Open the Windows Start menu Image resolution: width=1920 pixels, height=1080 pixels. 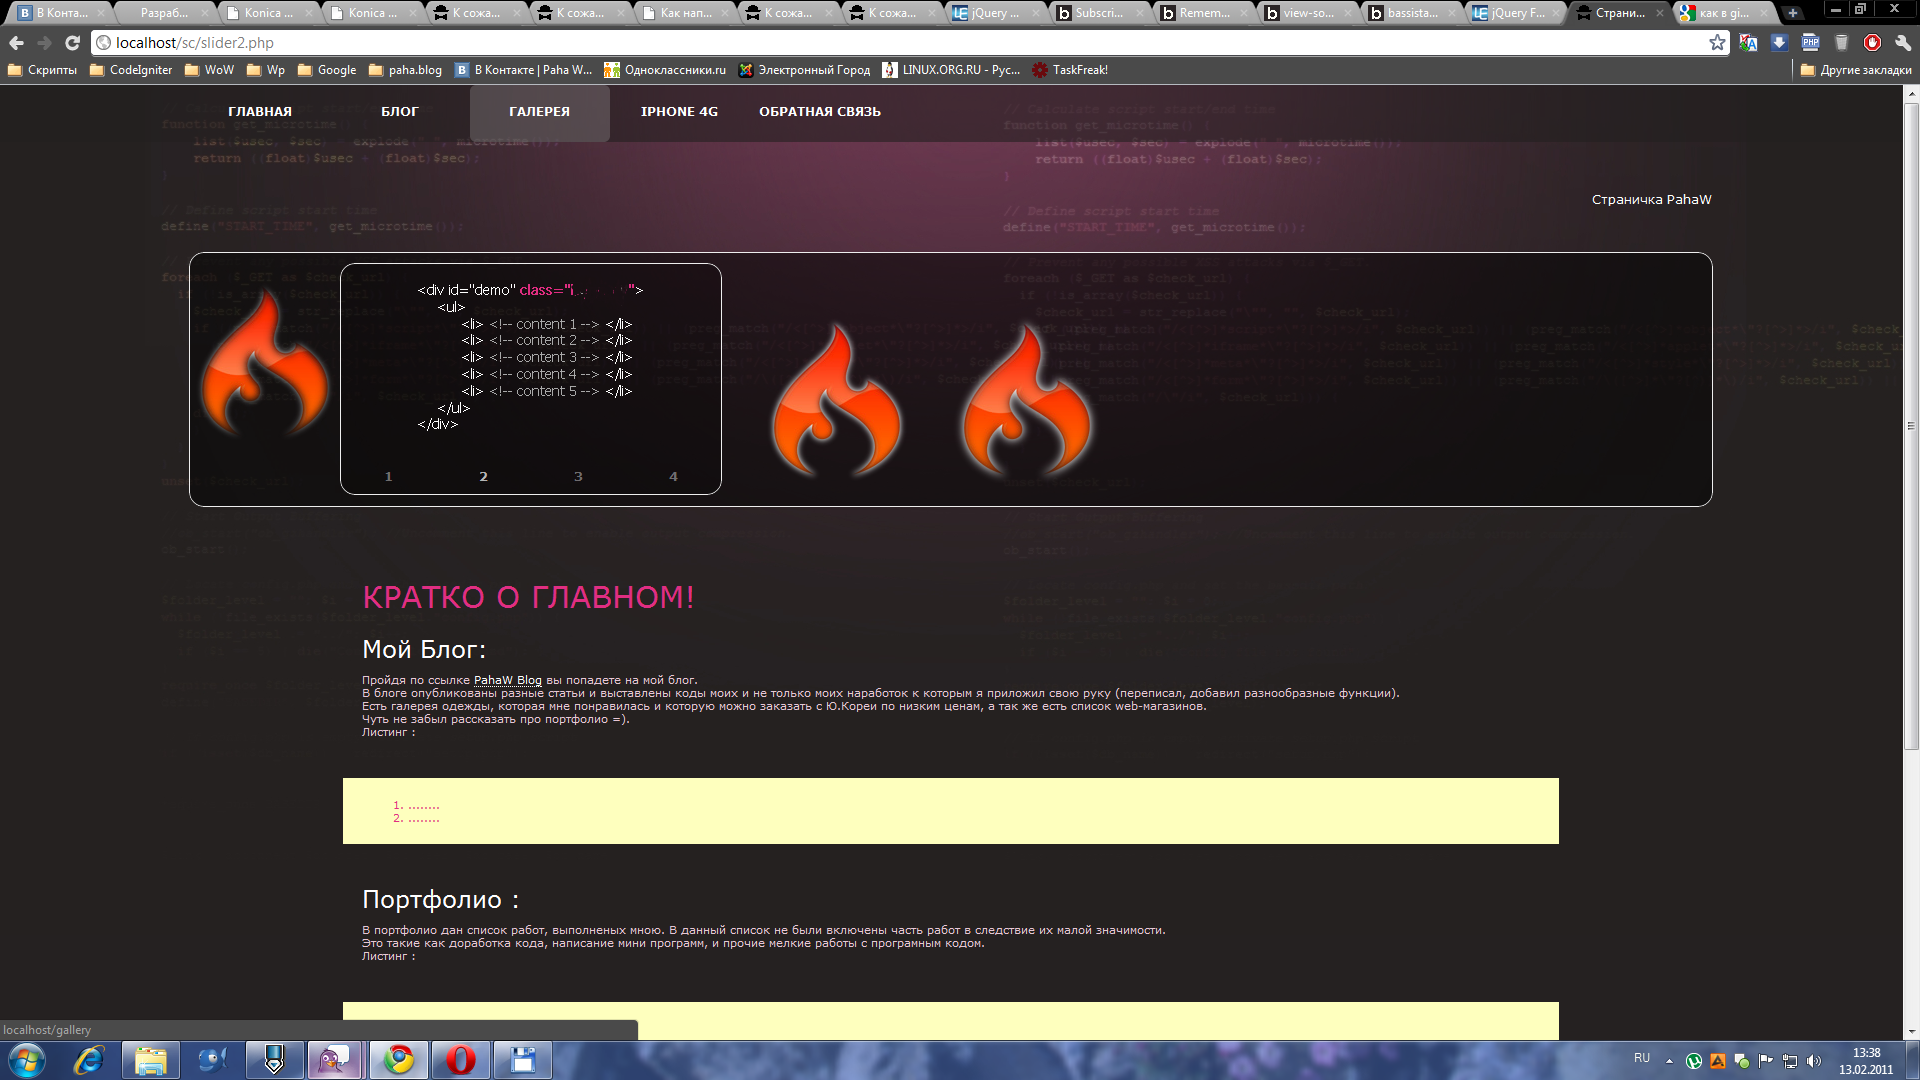pos(26,1060)
